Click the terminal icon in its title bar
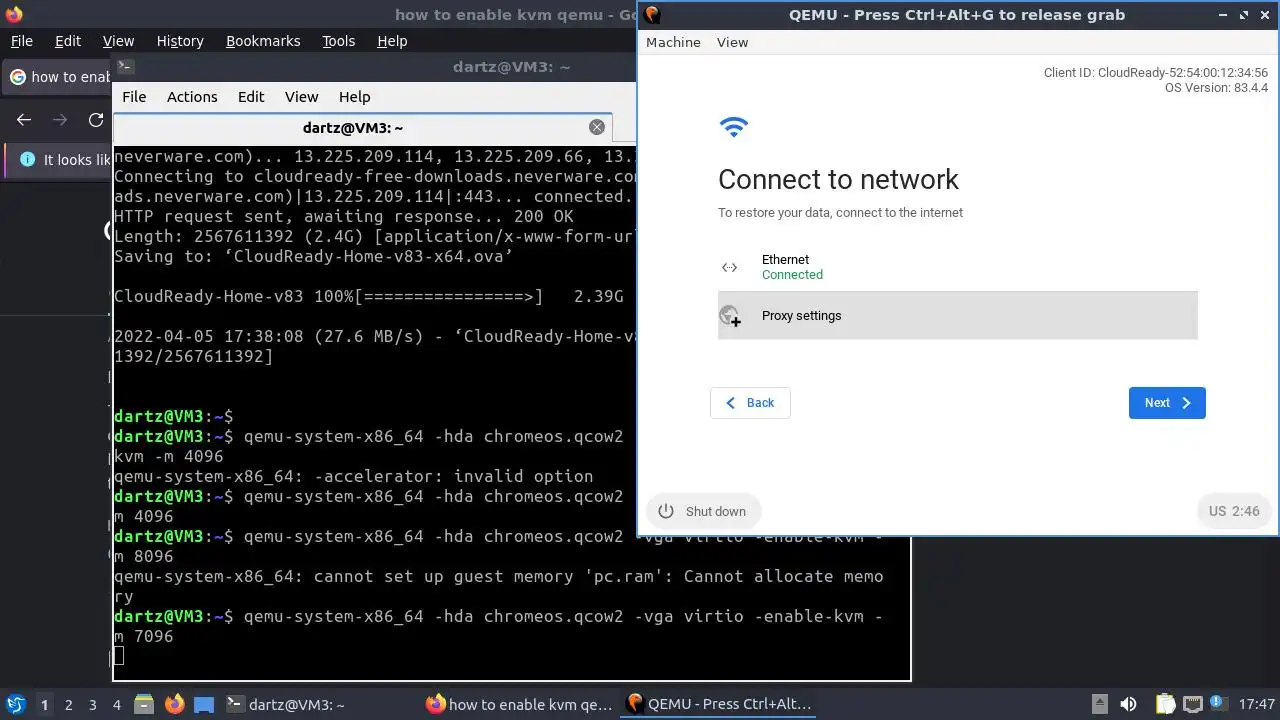The width and height of the screenshot is (1280, 720). tap(125, 67)
